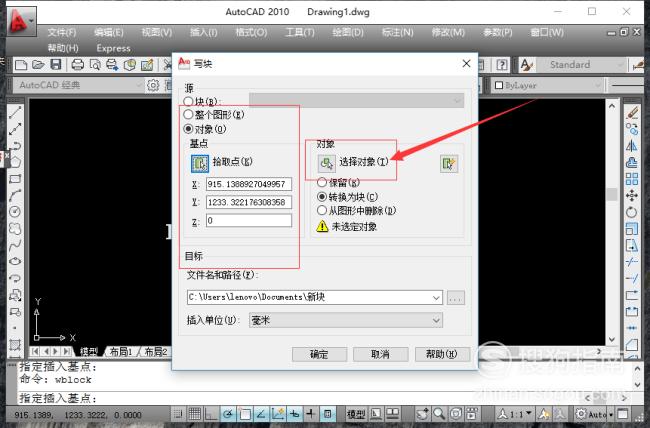This screenshot has width=650, height=428.
Task: Click the Z coordinate input field
Action: (x=249, y=220)
